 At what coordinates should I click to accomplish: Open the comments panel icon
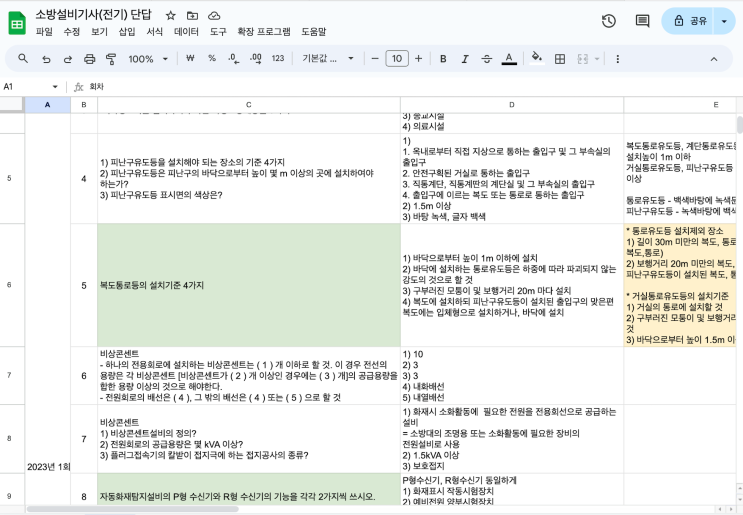pyautogui.click(x=643, y=21)
